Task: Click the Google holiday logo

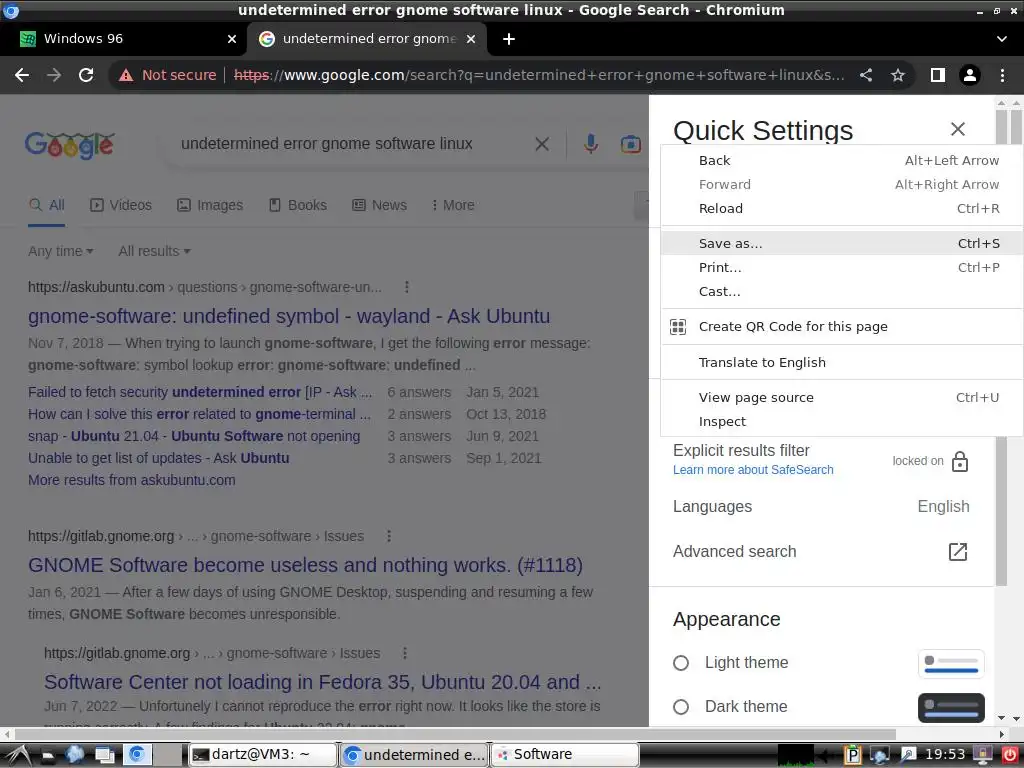Action: coord(70,144)
